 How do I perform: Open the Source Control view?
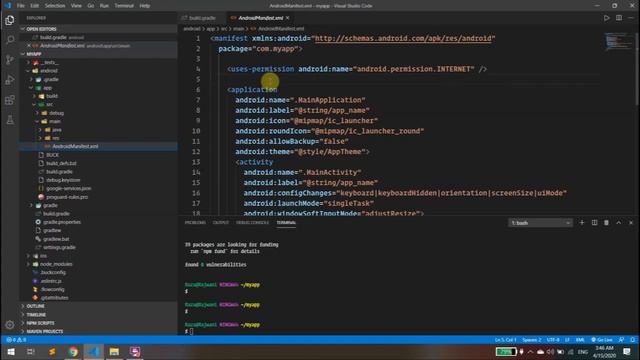pyautogui.click(x=10, y=60)
